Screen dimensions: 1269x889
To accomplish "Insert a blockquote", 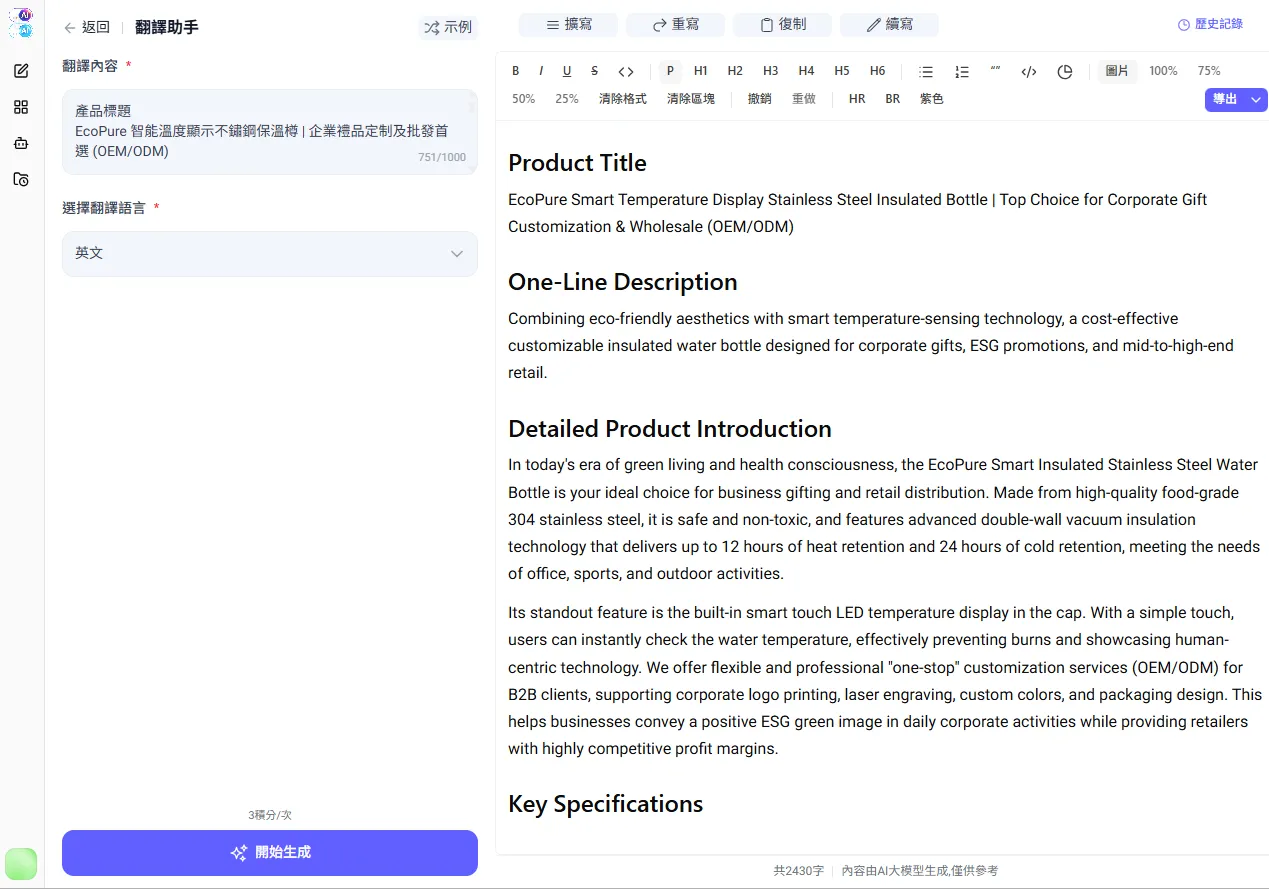I will point(995,71).
